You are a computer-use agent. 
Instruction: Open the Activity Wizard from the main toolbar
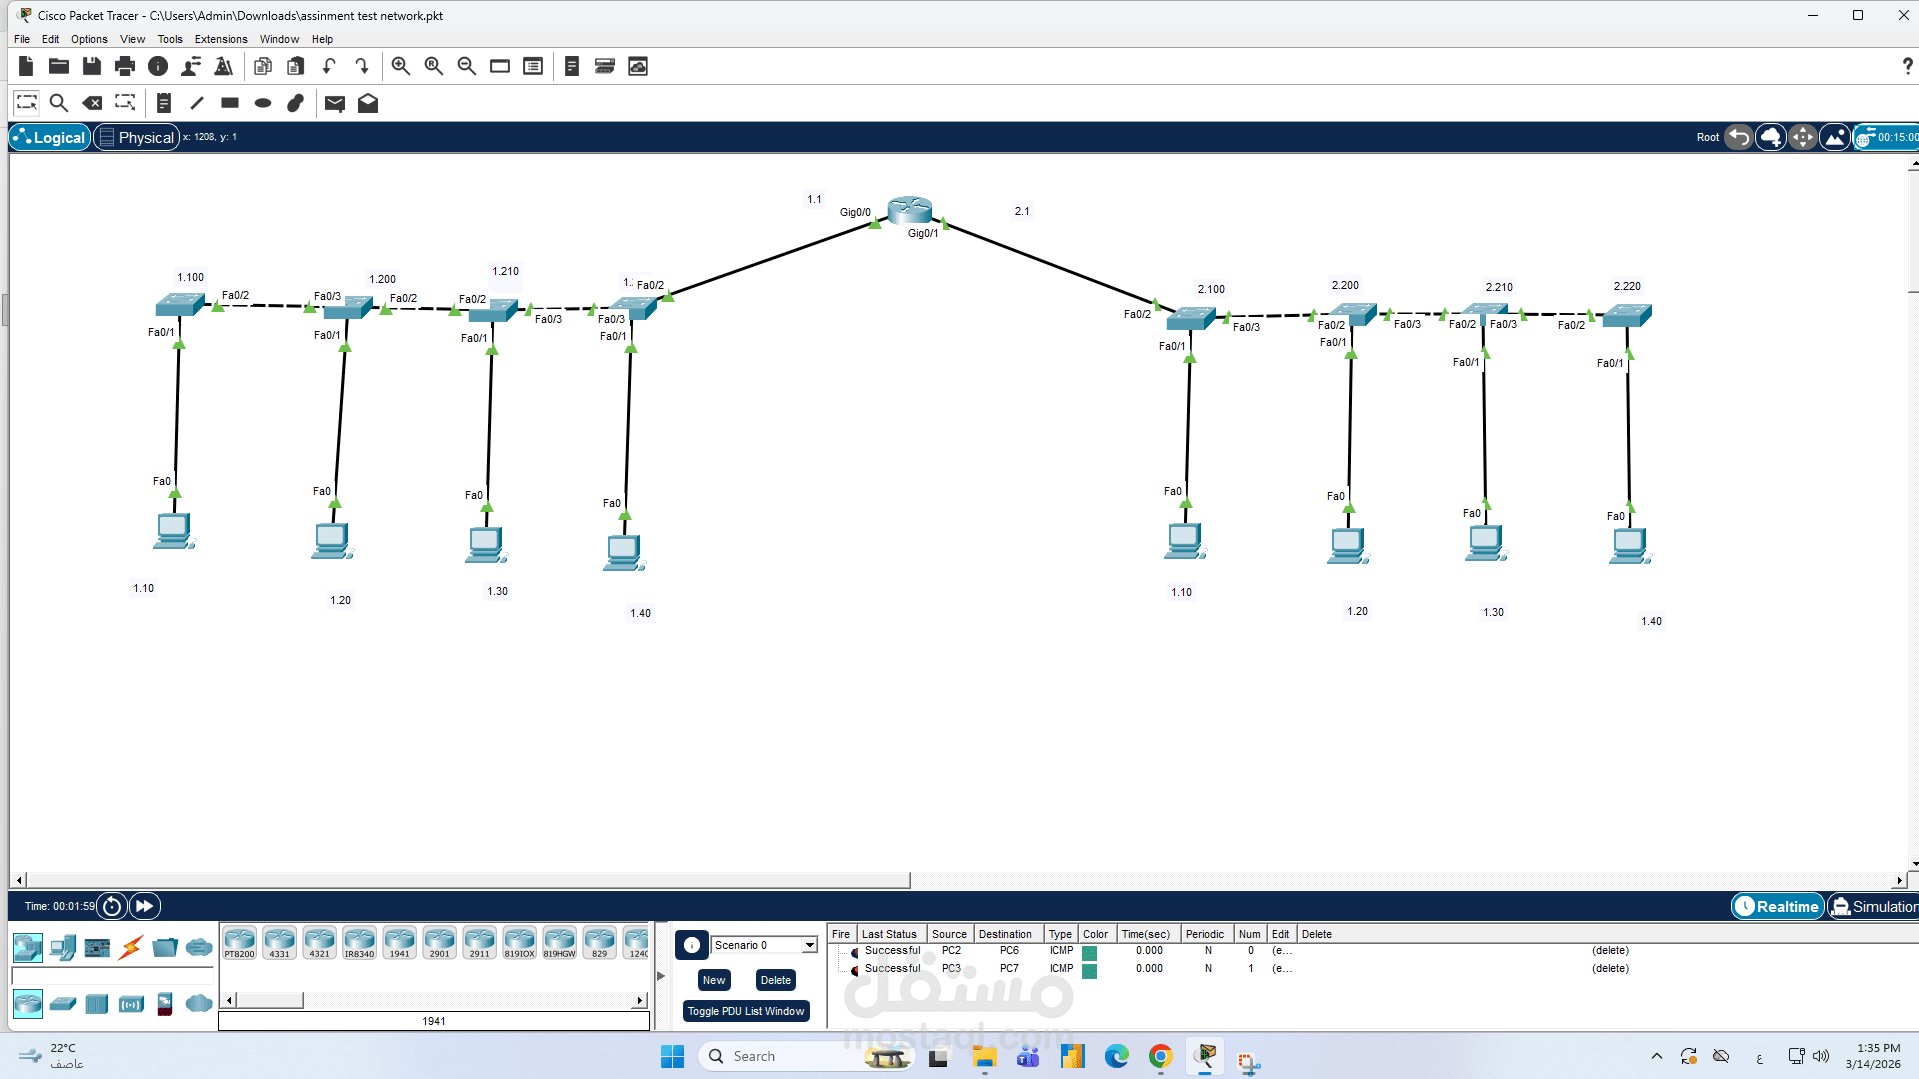pos(223,66)
